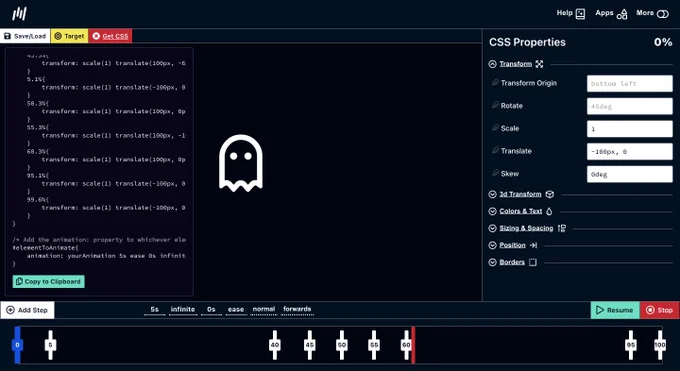Change the normal animation direction
The width and height of the screenshot is (680, 371).
click(x=264, y=309)
